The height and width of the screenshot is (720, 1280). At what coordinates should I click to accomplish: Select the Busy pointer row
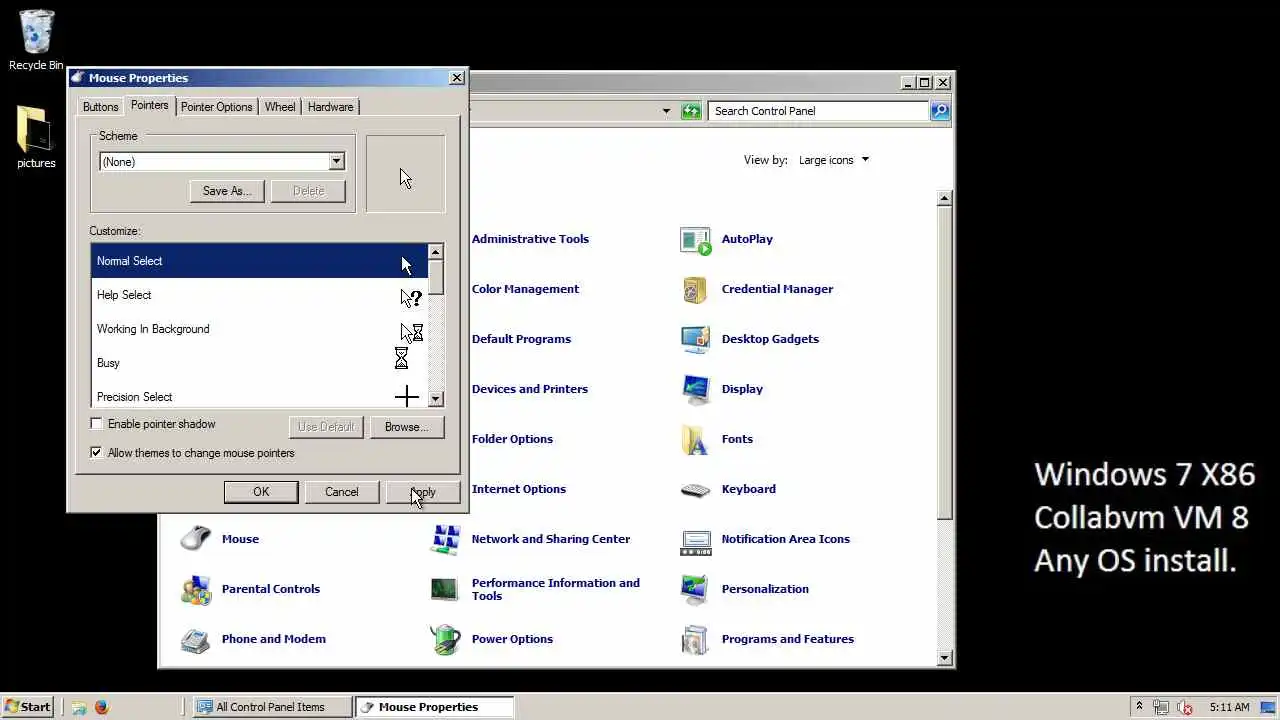point(259,363)
